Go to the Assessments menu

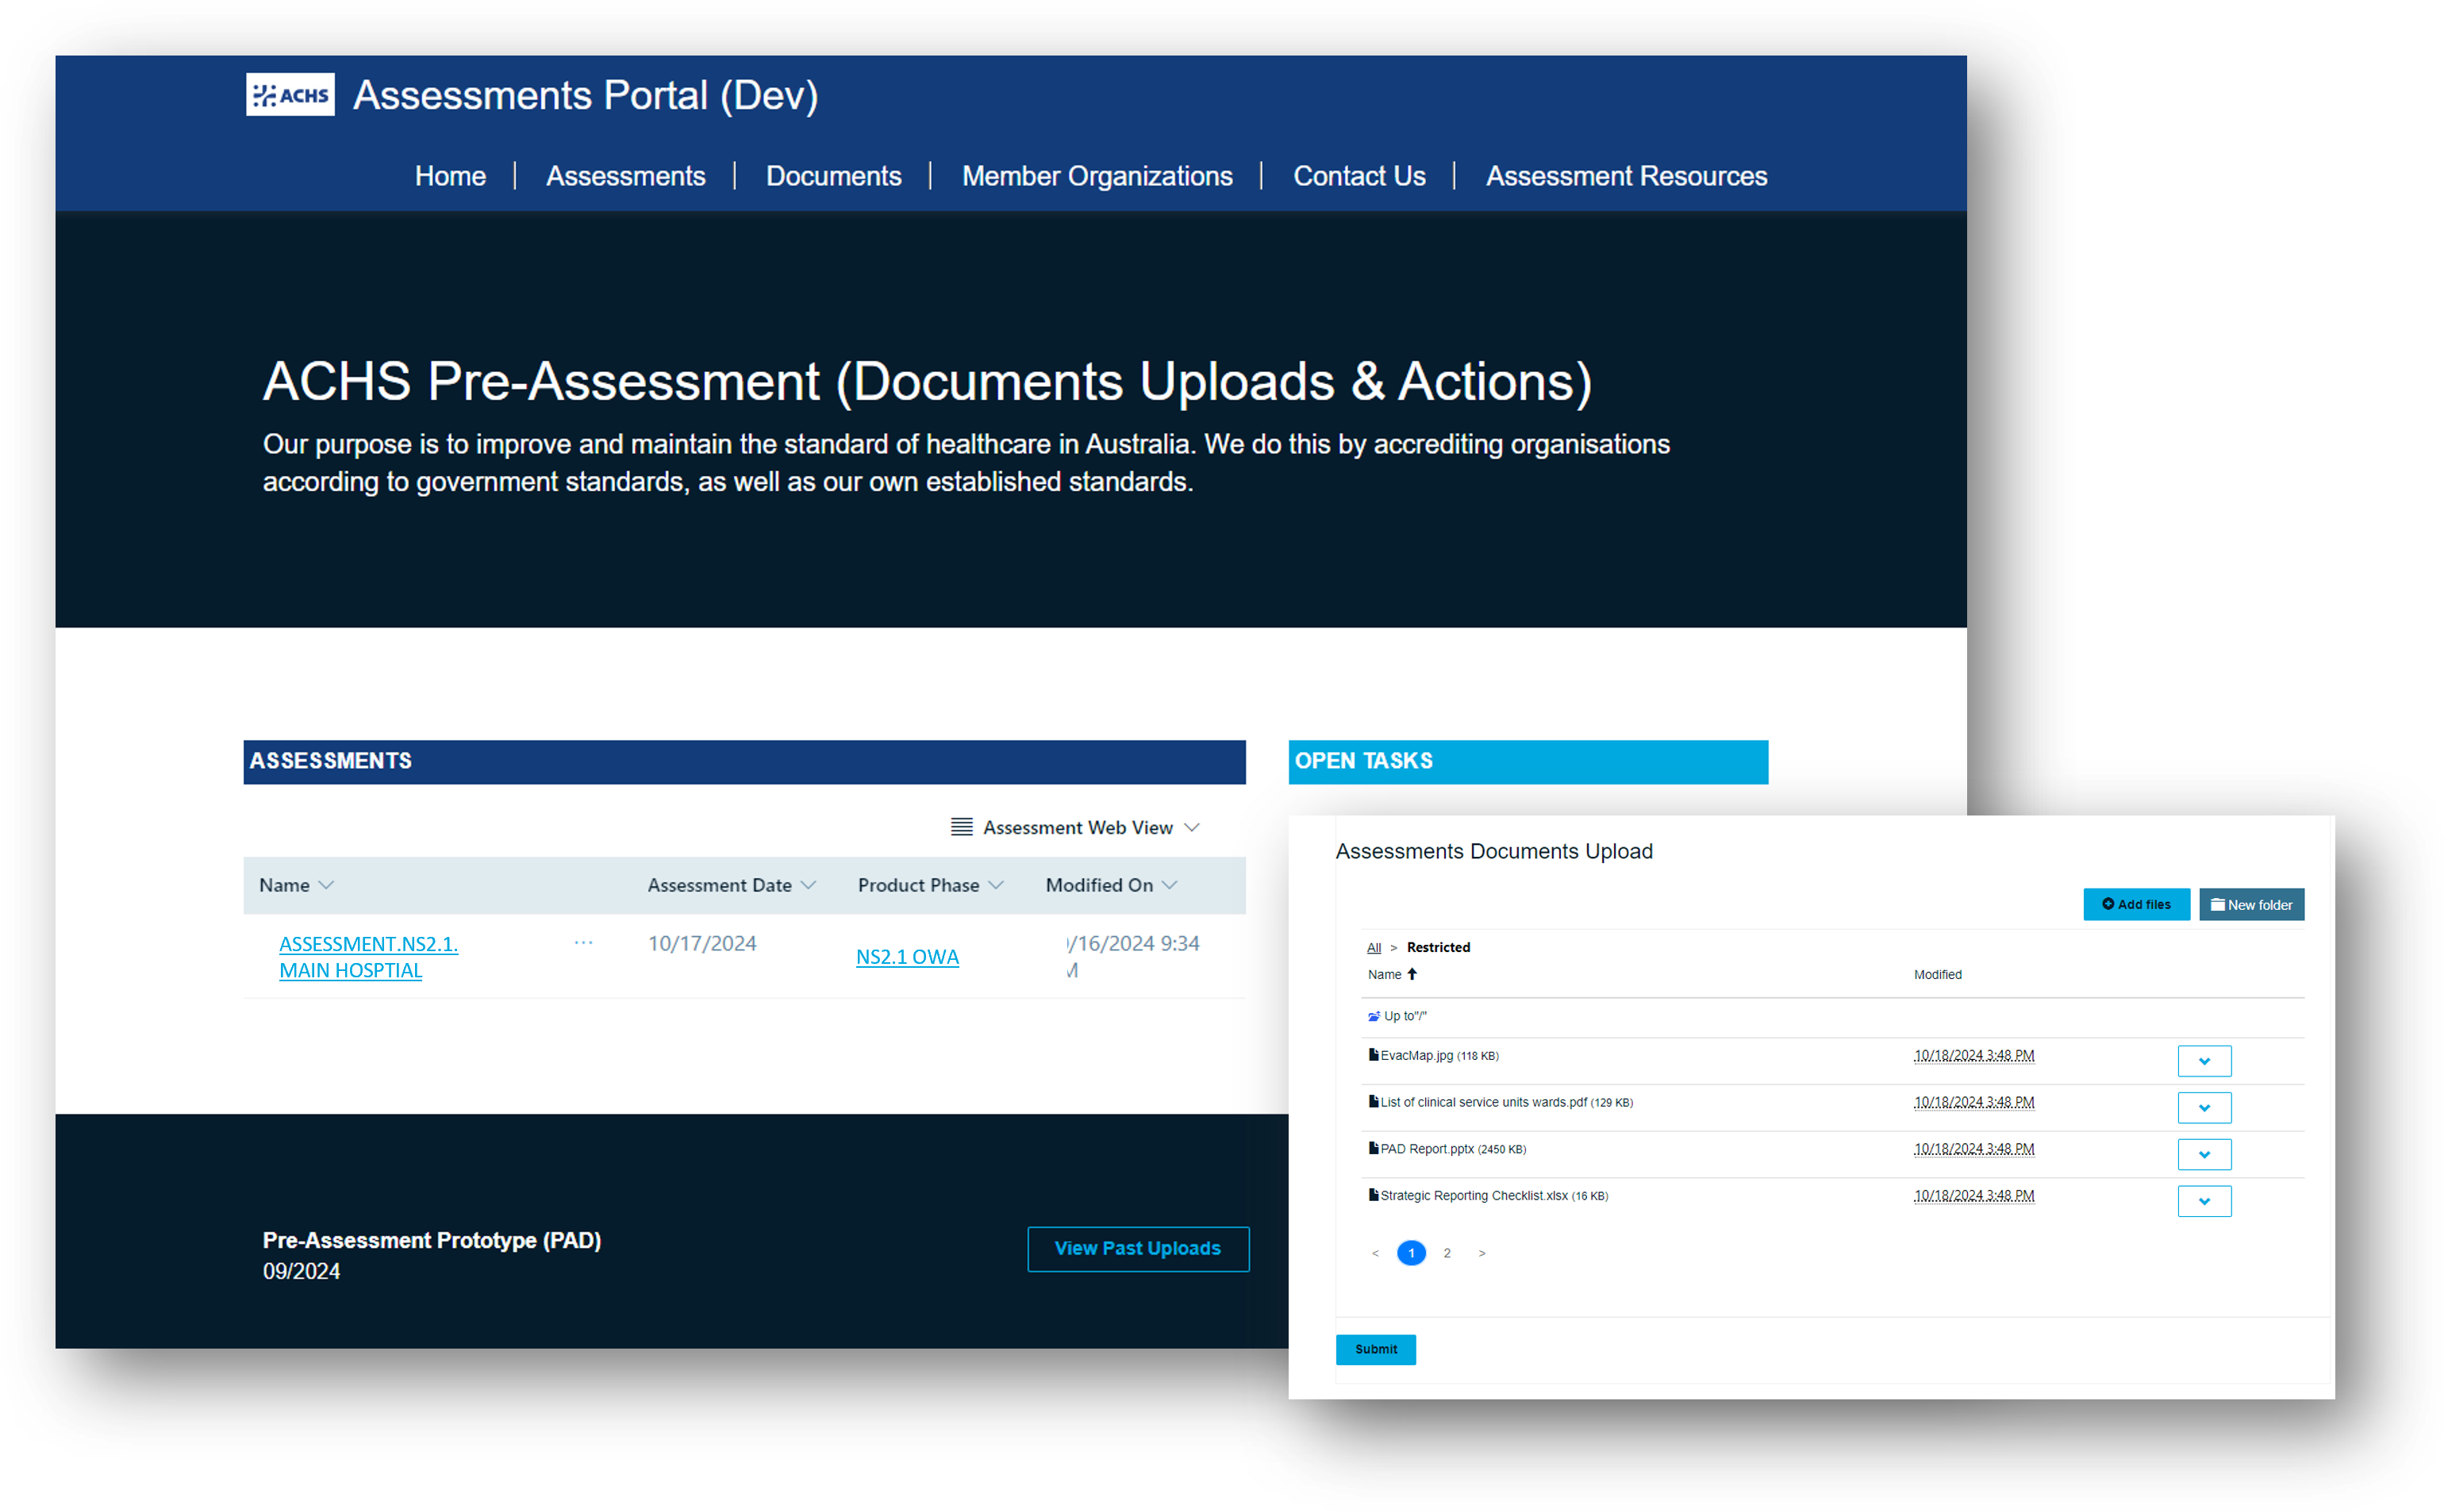[626, 176]
